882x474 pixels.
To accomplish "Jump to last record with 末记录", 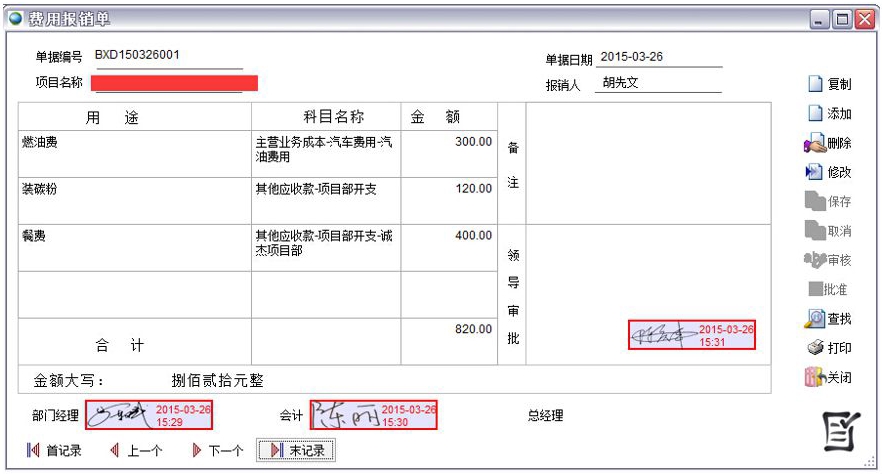I will tap(295, 451).
